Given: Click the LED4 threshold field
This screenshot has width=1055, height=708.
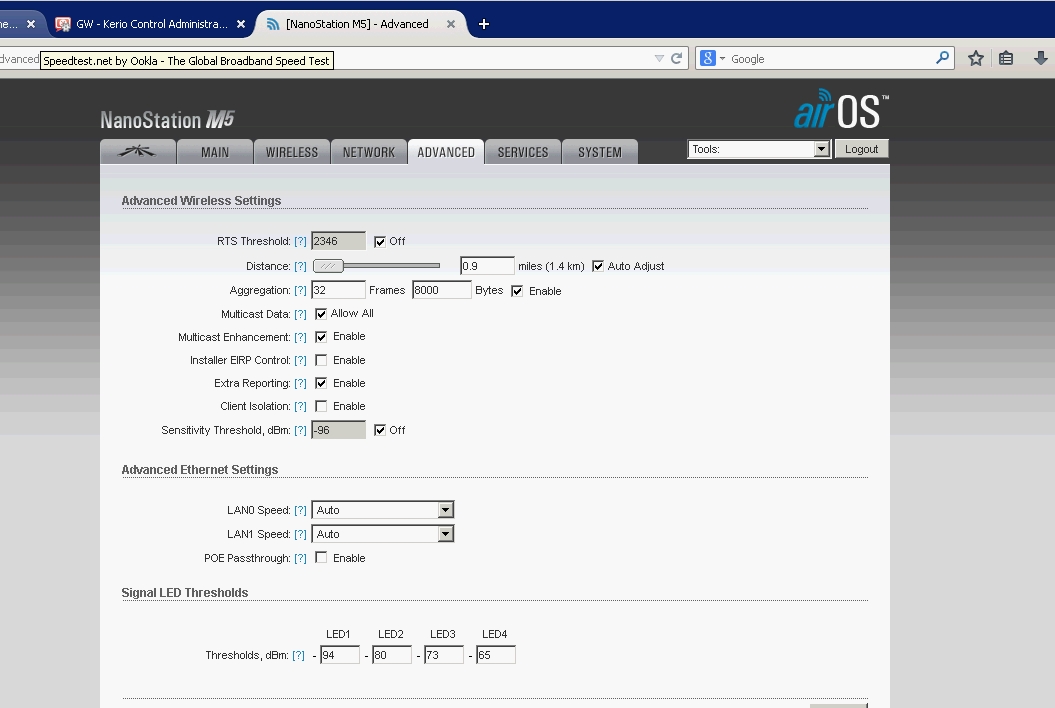Looking at the screenshot, I should (496, 655).
